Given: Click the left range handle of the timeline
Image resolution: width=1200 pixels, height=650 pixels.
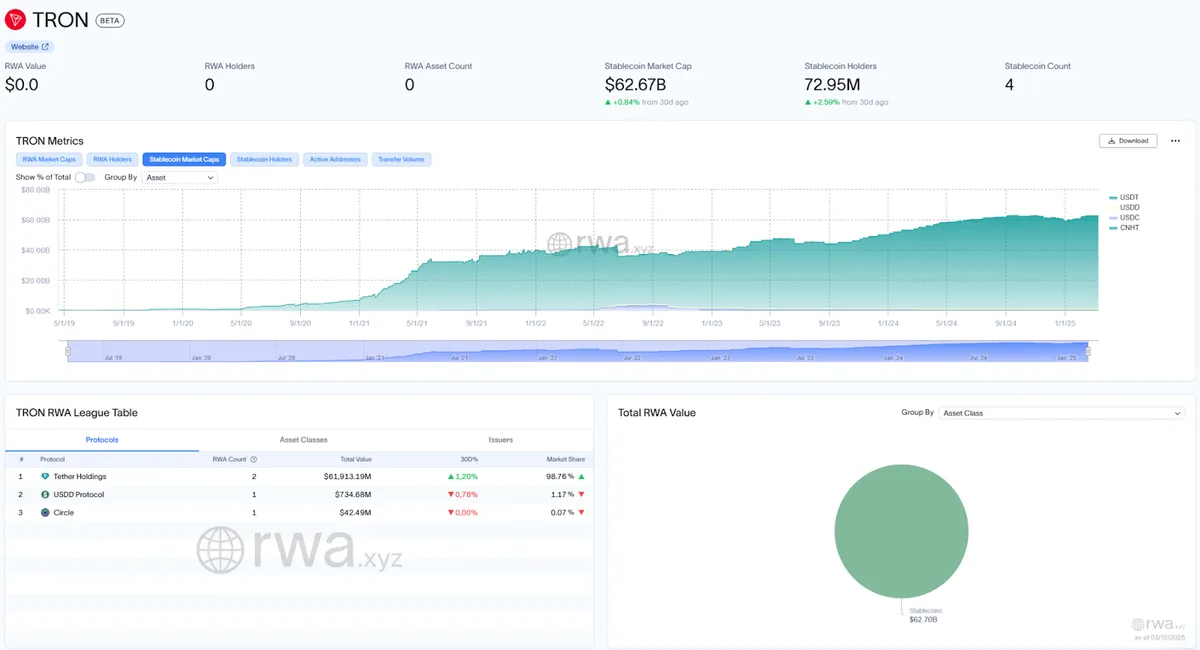Looking at the screenshot, I should (68, 351).
